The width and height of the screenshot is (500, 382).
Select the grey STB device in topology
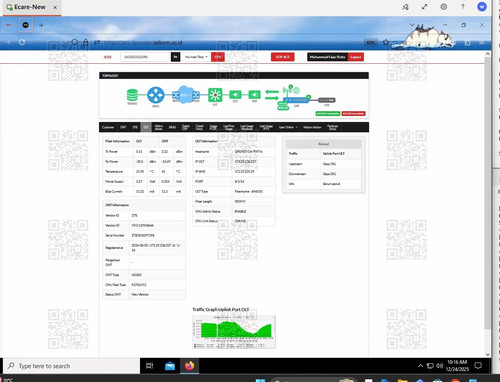click(327, 100)
